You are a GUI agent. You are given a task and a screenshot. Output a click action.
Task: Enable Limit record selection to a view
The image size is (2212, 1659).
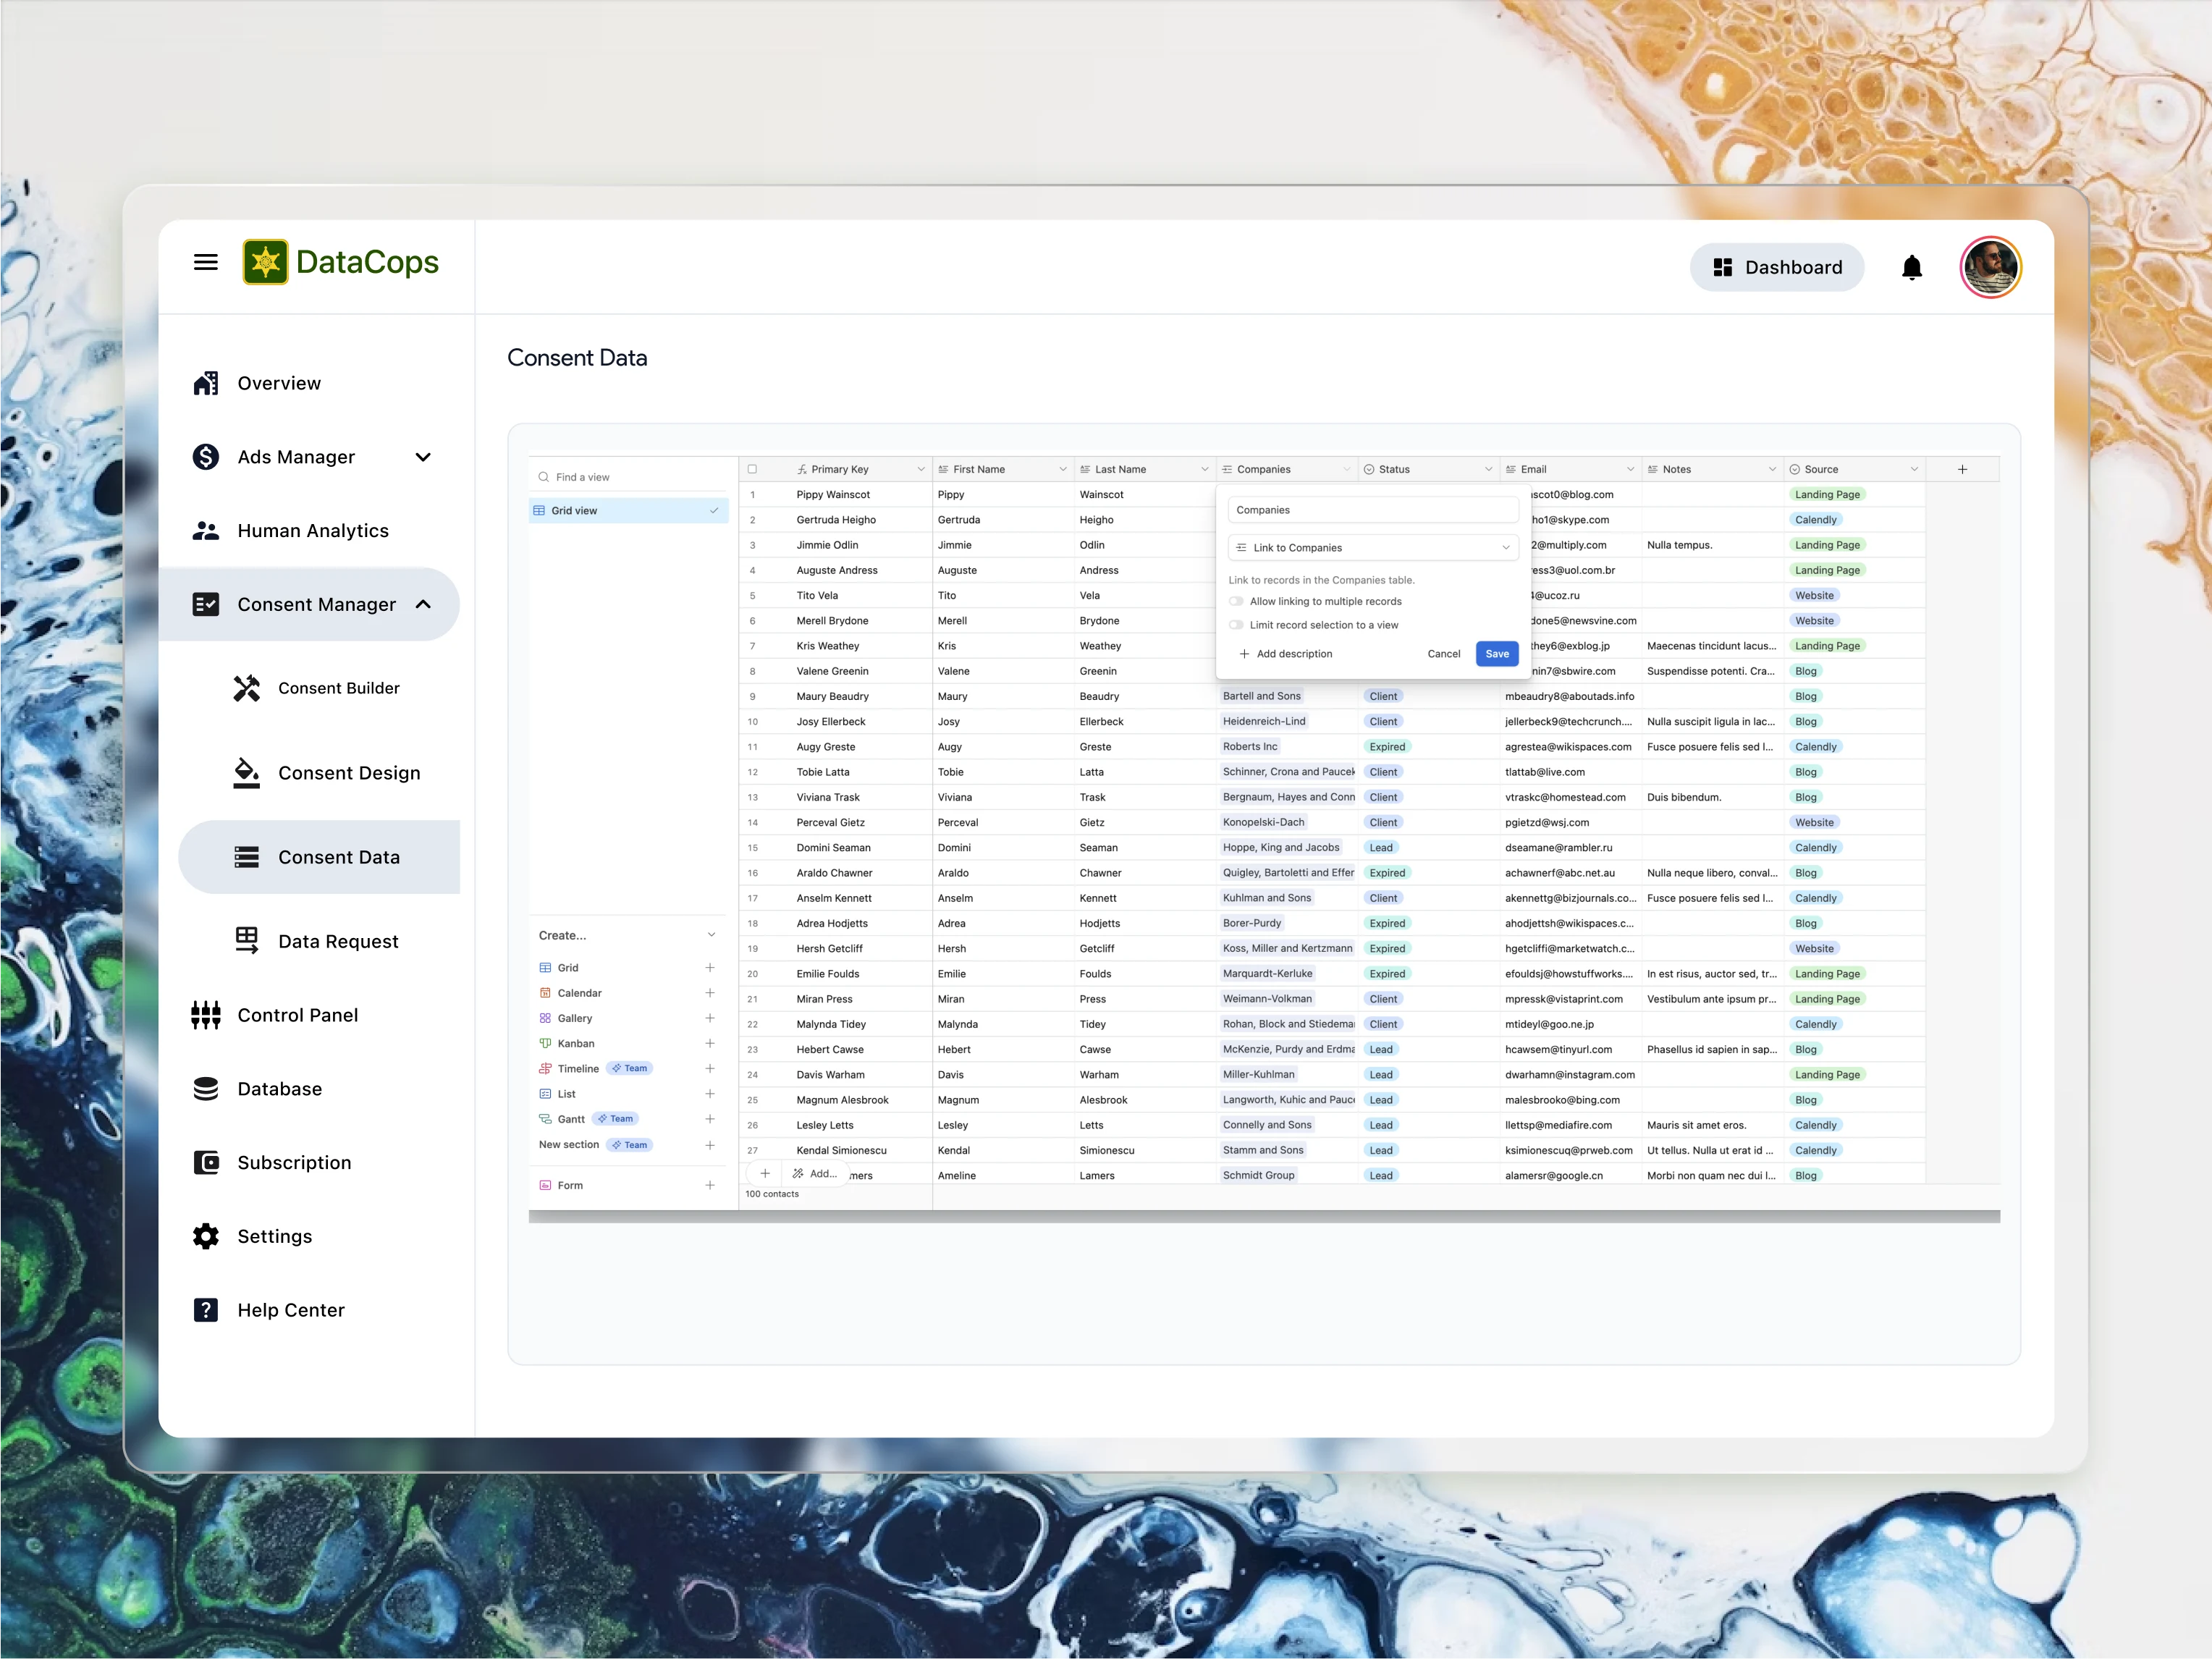click(x=1236, y=624)
